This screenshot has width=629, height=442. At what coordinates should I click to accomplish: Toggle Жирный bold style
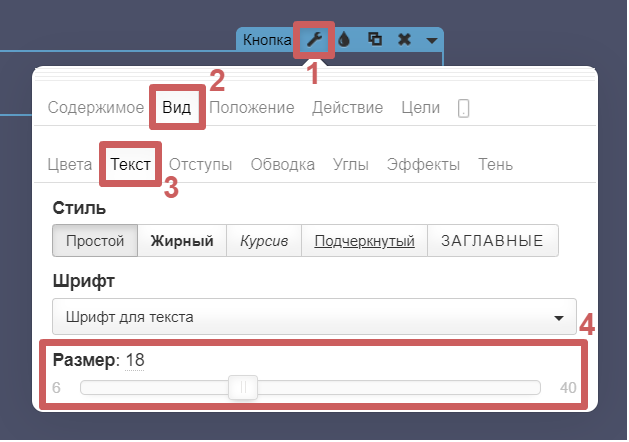(182, 241)
